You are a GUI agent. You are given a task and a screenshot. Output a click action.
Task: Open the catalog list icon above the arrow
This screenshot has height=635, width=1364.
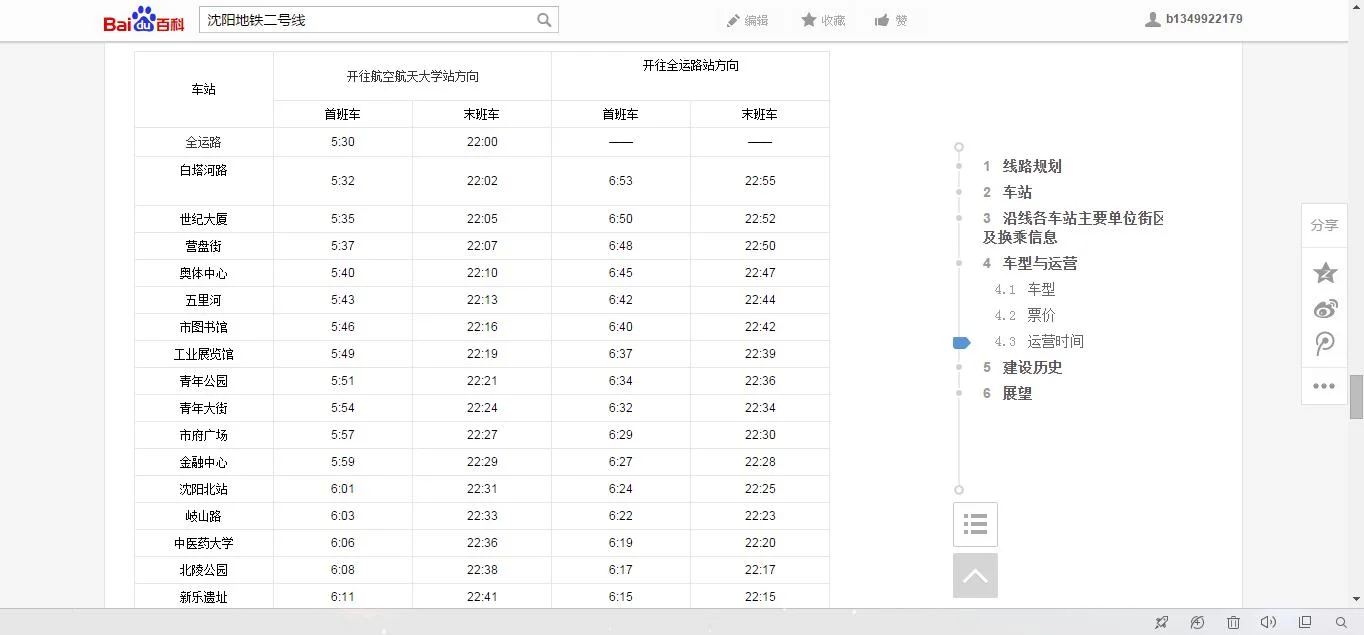(x=974, y=524)
